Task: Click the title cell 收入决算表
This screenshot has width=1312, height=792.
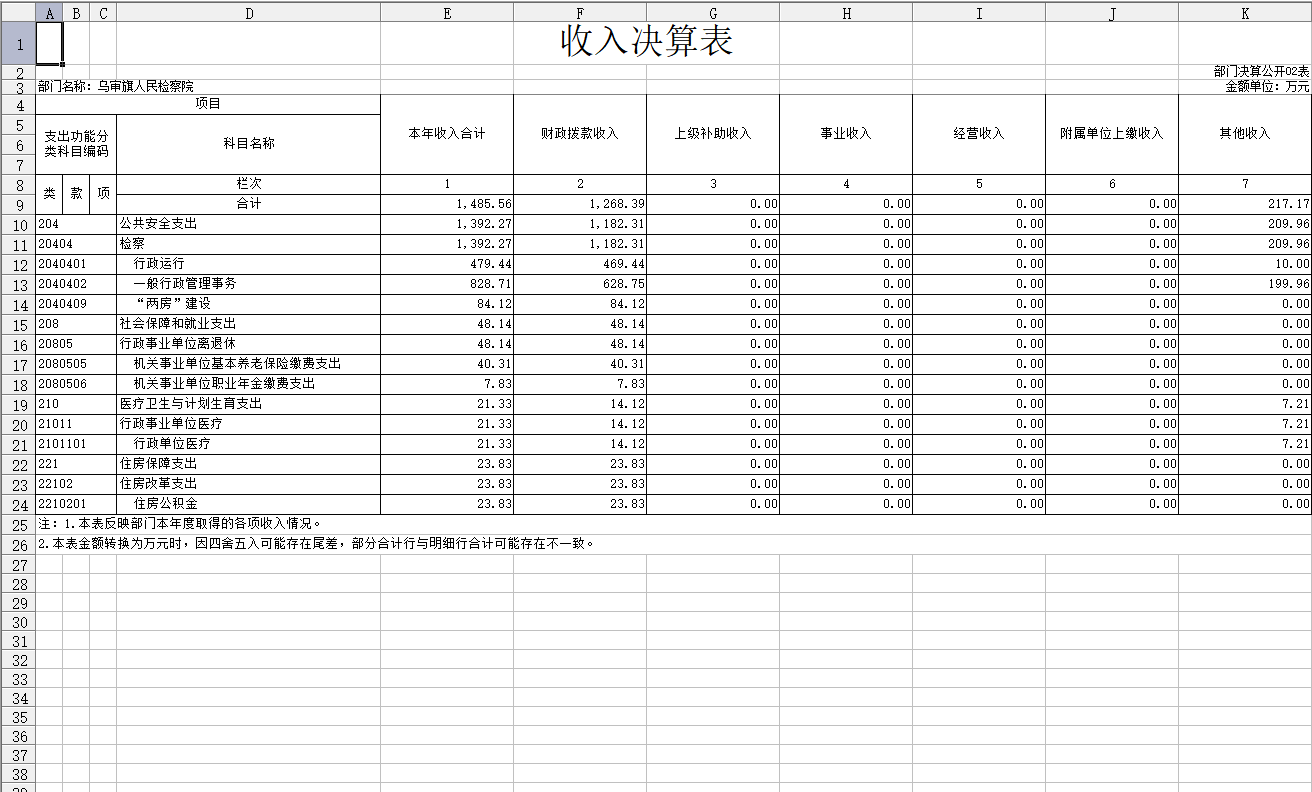Action: 647,42
